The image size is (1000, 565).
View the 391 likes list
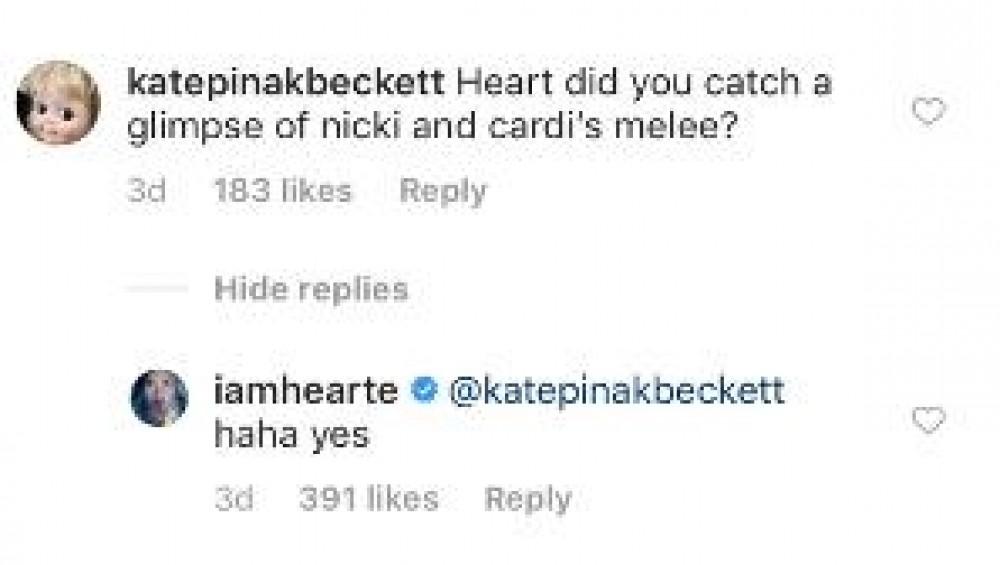(368, 499)
